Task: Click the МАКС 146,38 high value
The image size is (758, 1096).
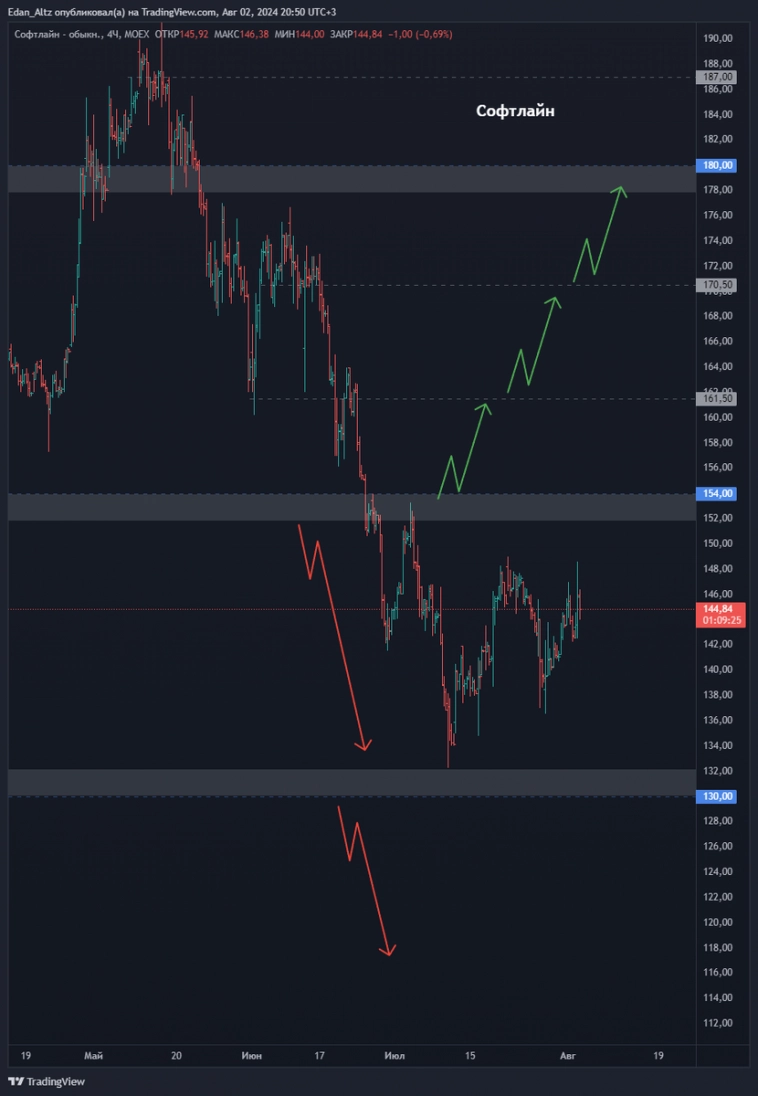Action: 240,34
